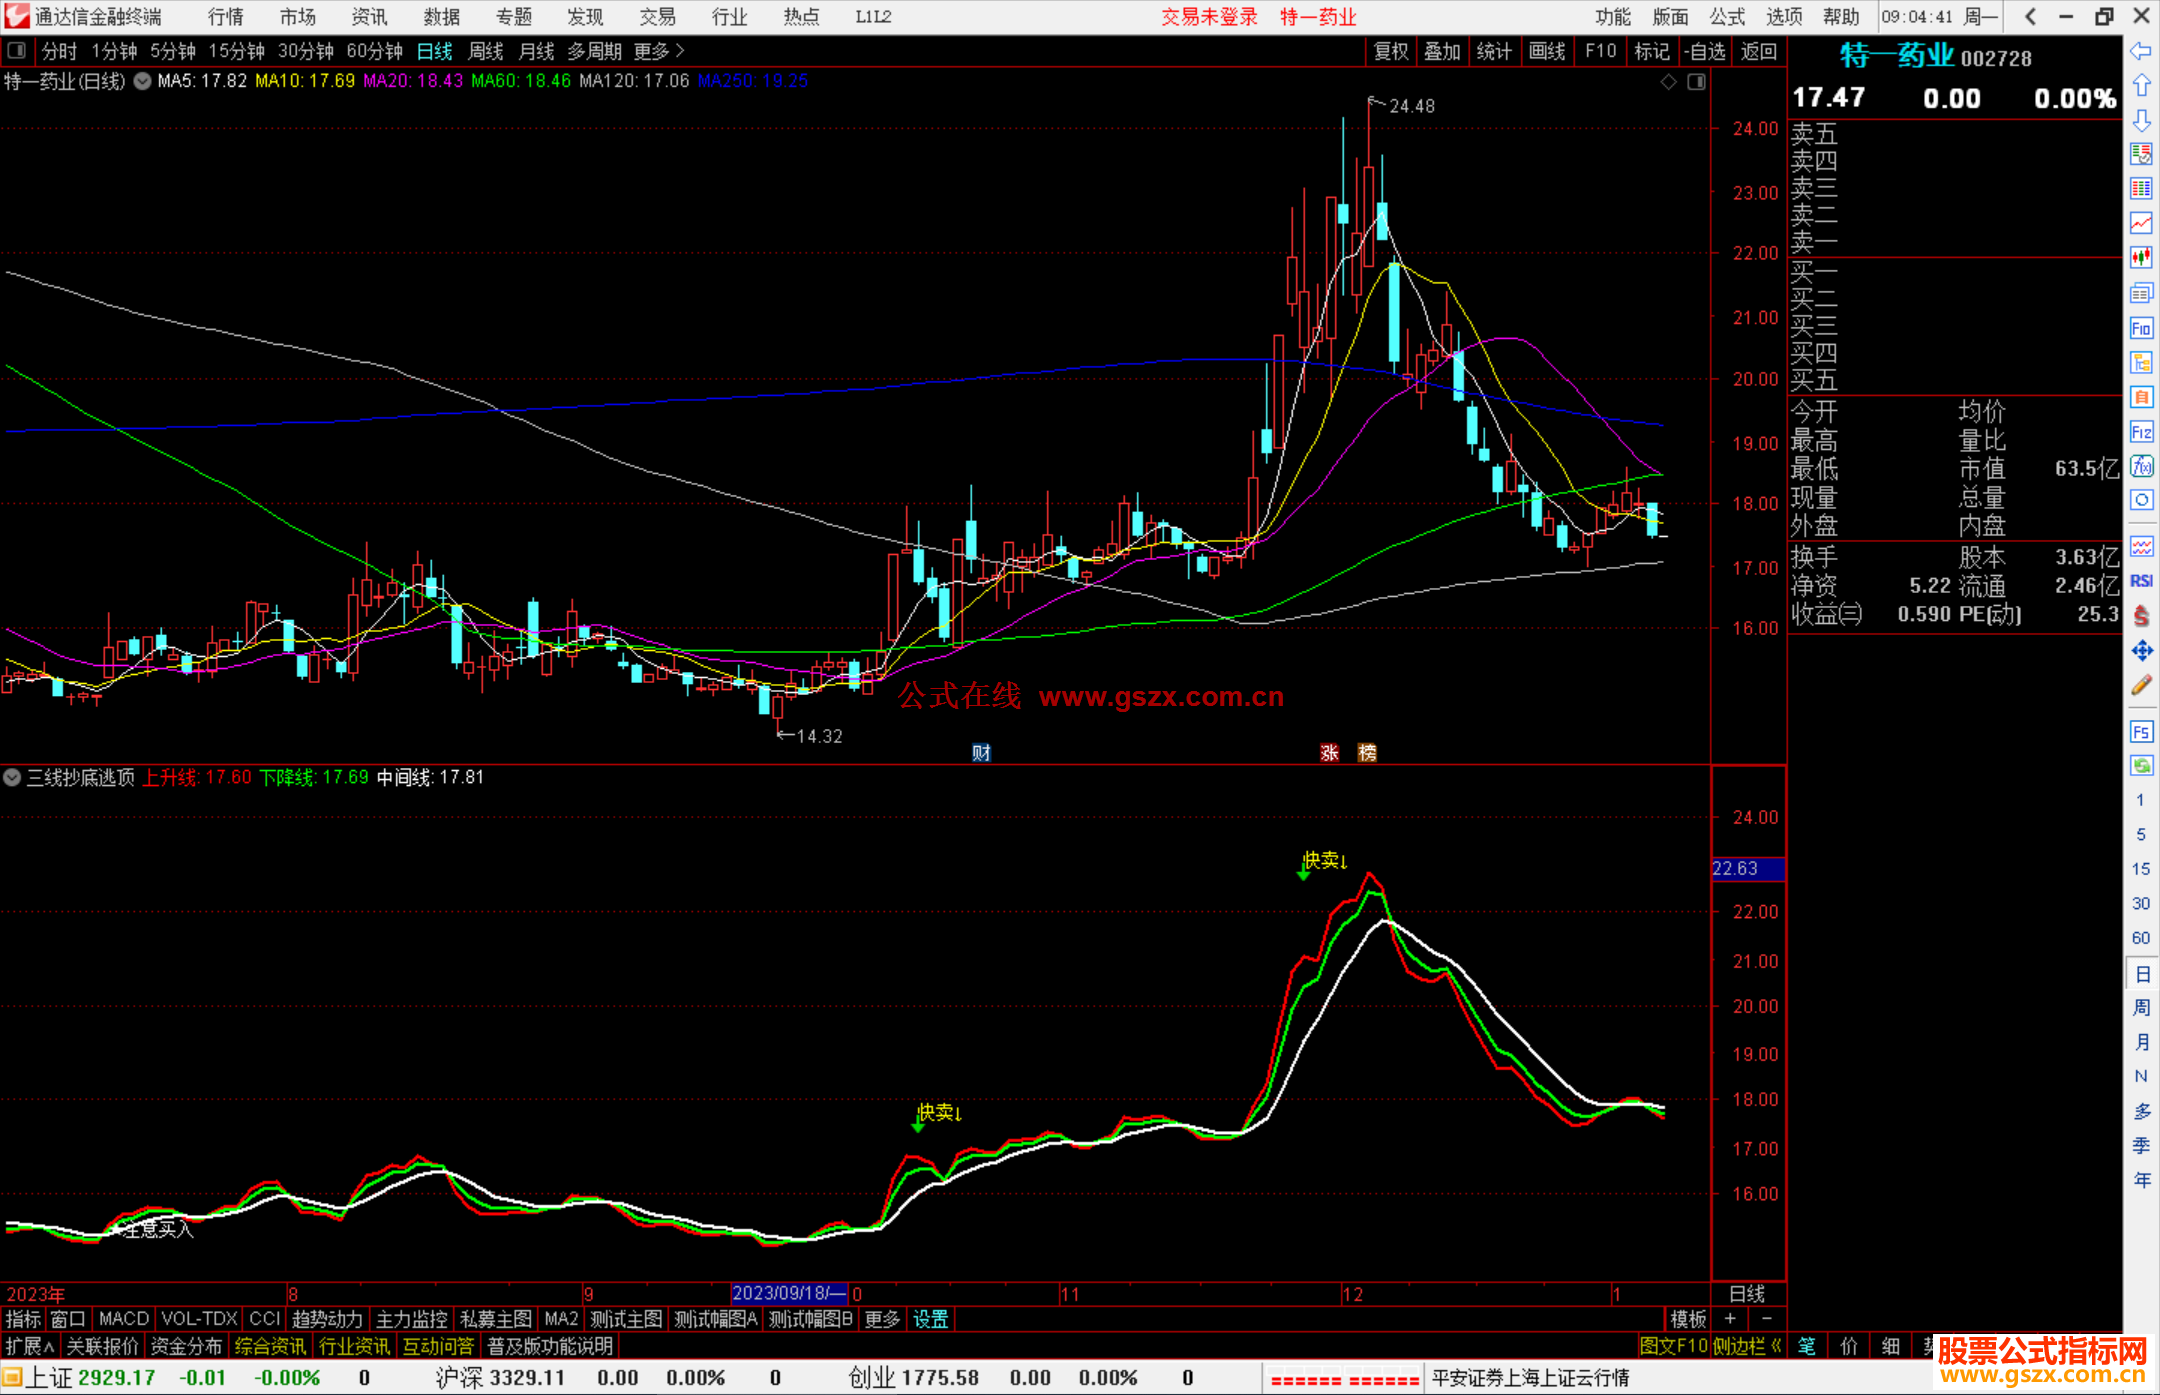Click the line chart trend sidebar icon

click(2141, 223)
